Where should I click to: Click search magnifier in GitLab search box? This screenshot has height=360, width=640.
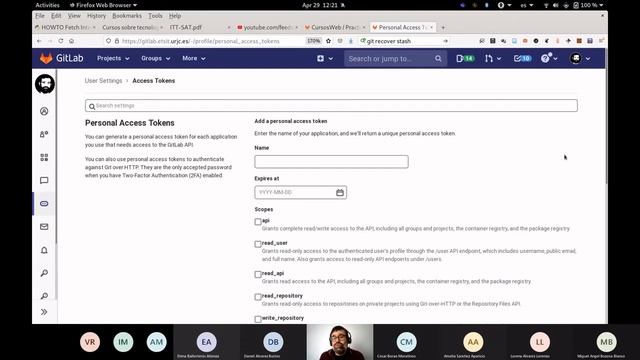coord(438,58)
